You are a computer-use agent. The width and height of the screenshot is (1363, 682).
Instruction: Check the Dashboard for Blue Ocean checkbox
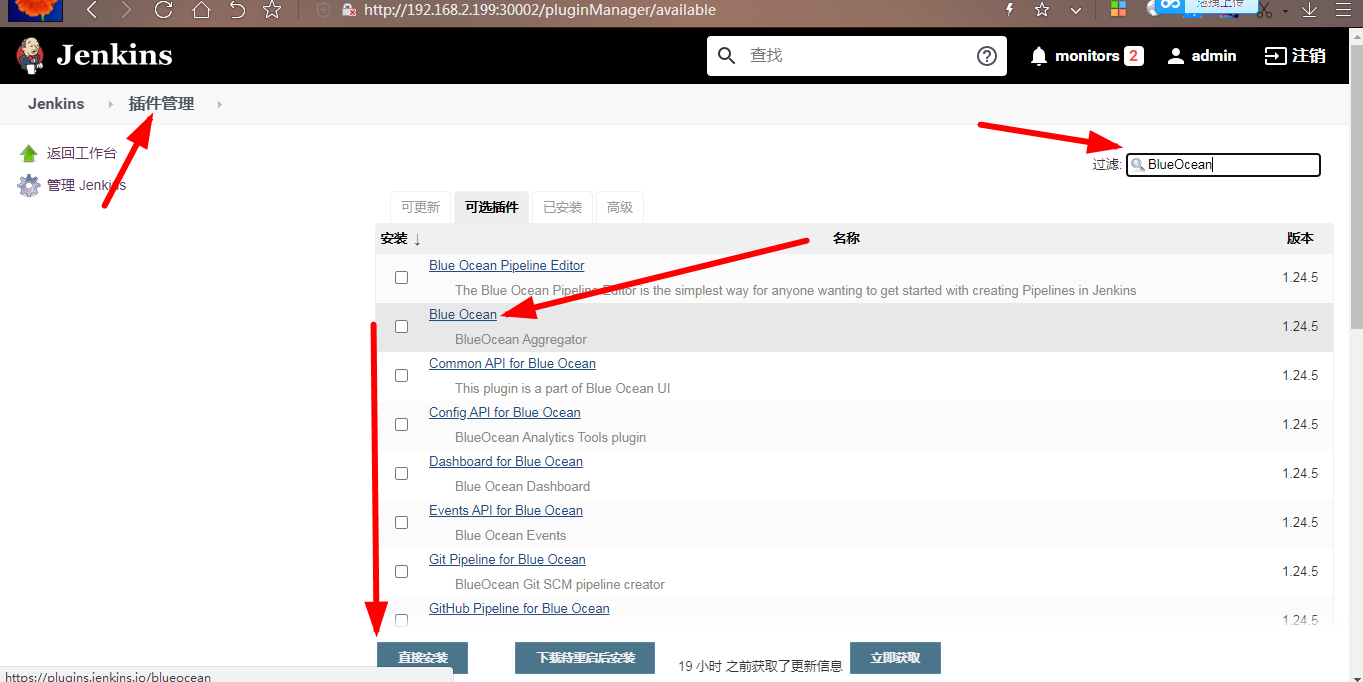[x=401, y=473]
